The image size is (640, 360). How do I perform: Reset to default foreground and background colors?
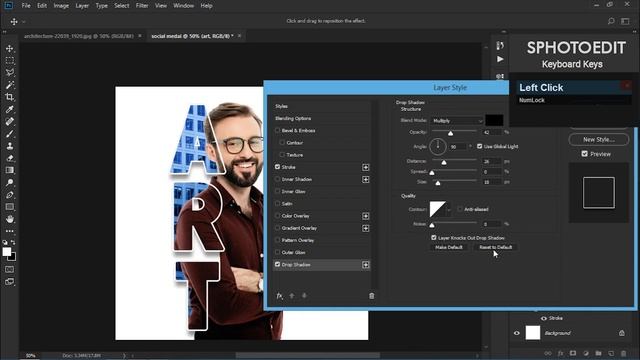coord(5,242)
